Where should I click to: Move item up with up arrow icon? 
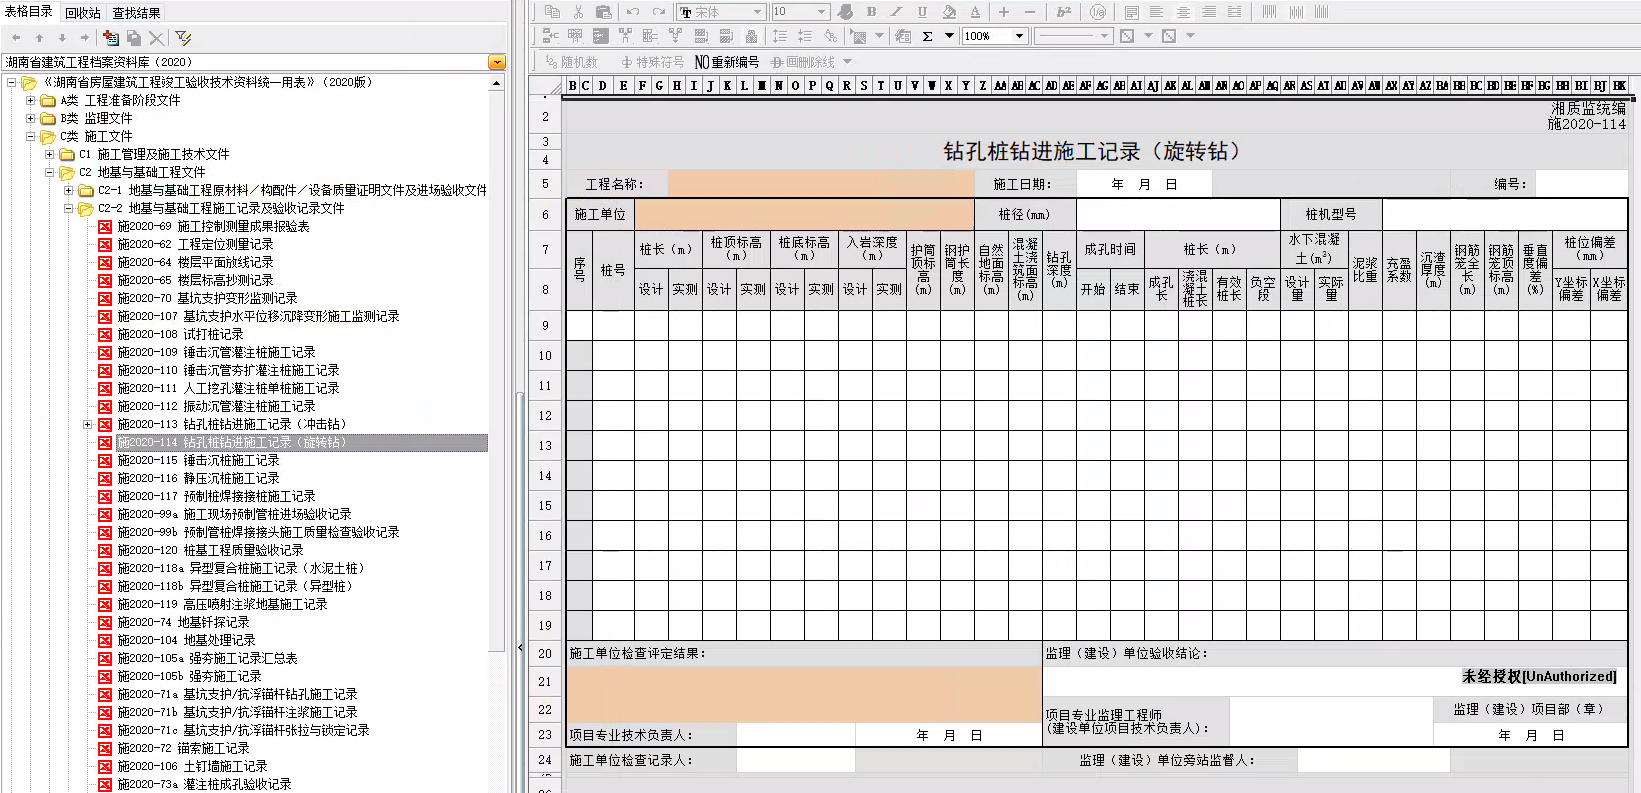(39, 38)
